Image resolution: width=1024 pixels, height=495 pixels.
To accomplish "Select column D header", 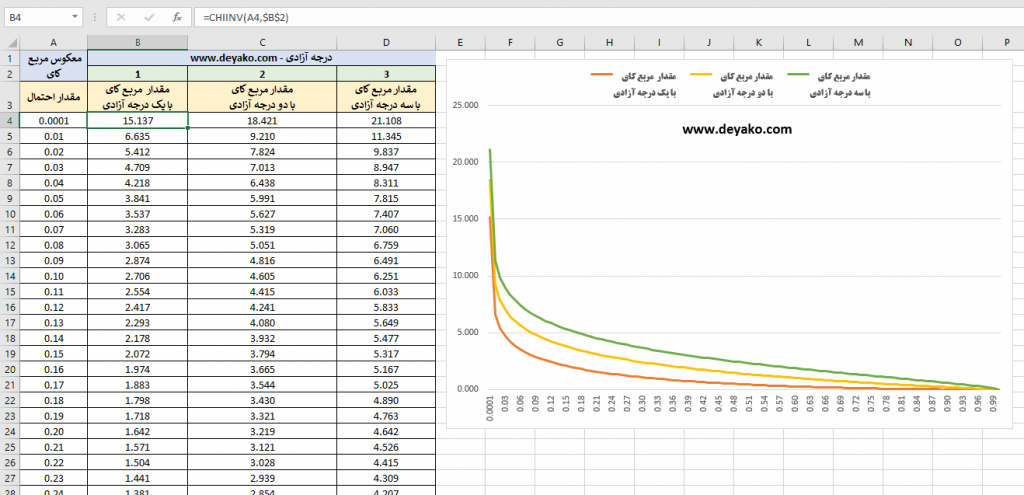I will [386, 42].
